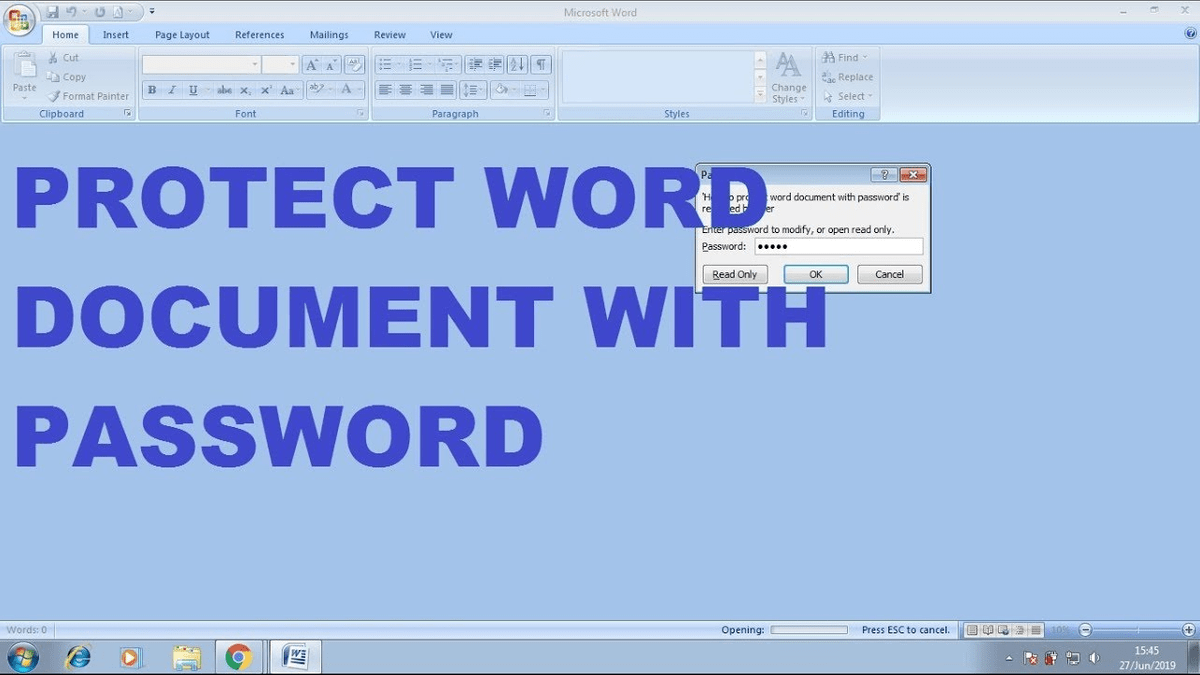Click the Font Color button
Viewport: 1200px width, 675px height.
[350, 90]
